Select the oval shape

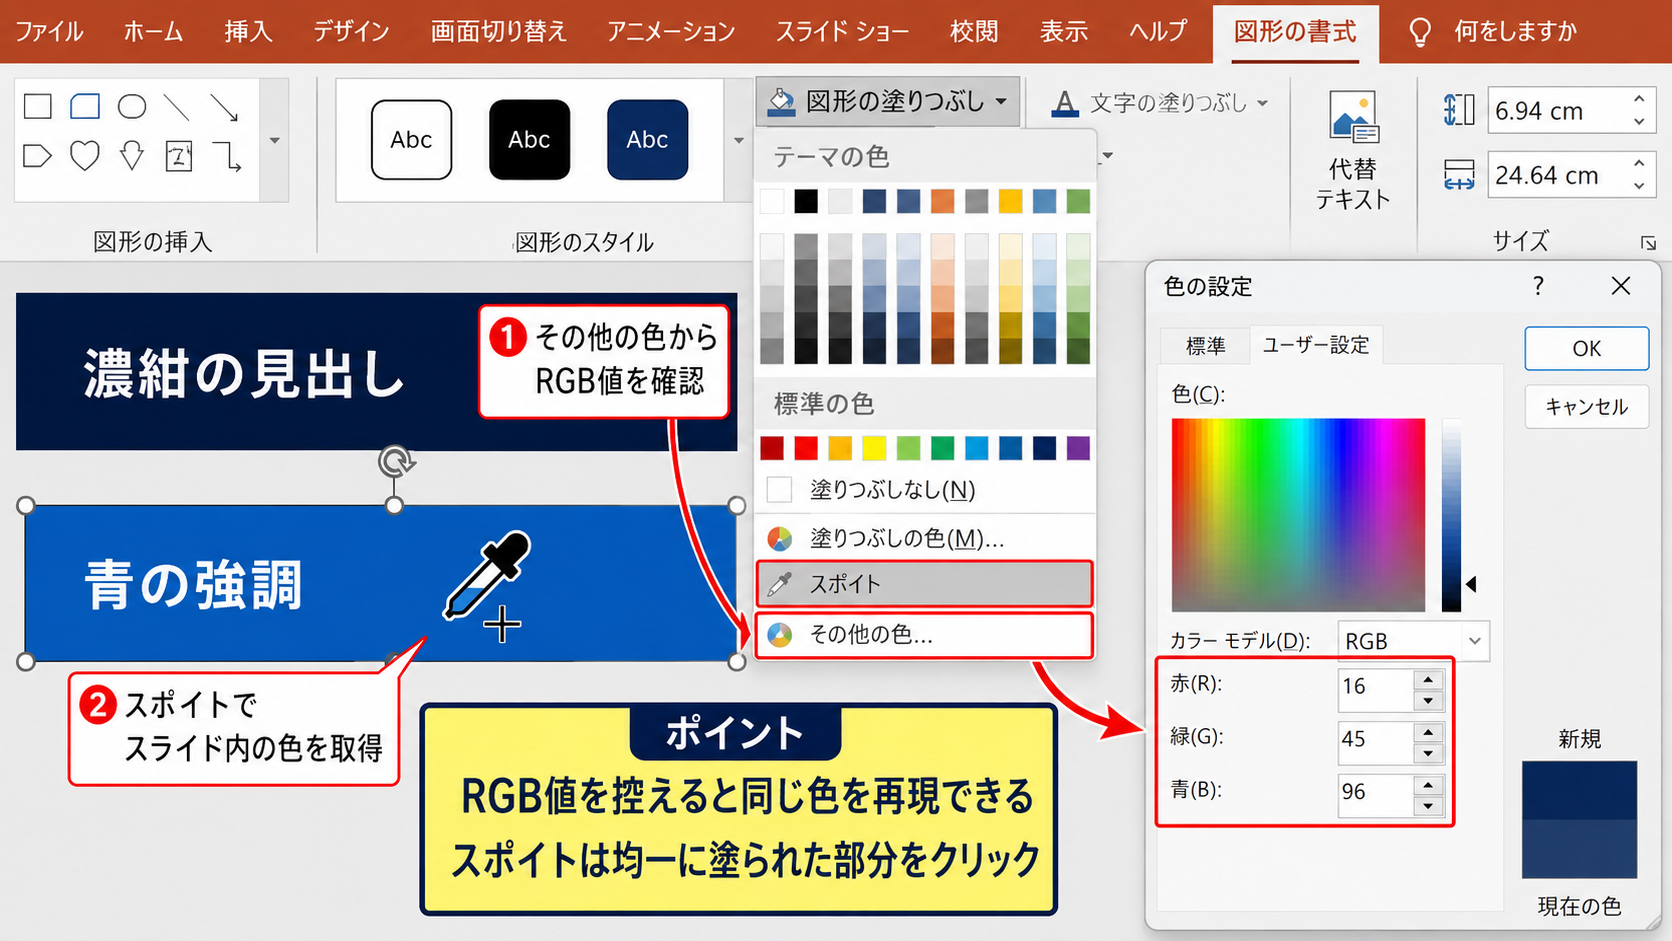click(x=132, y=106)
